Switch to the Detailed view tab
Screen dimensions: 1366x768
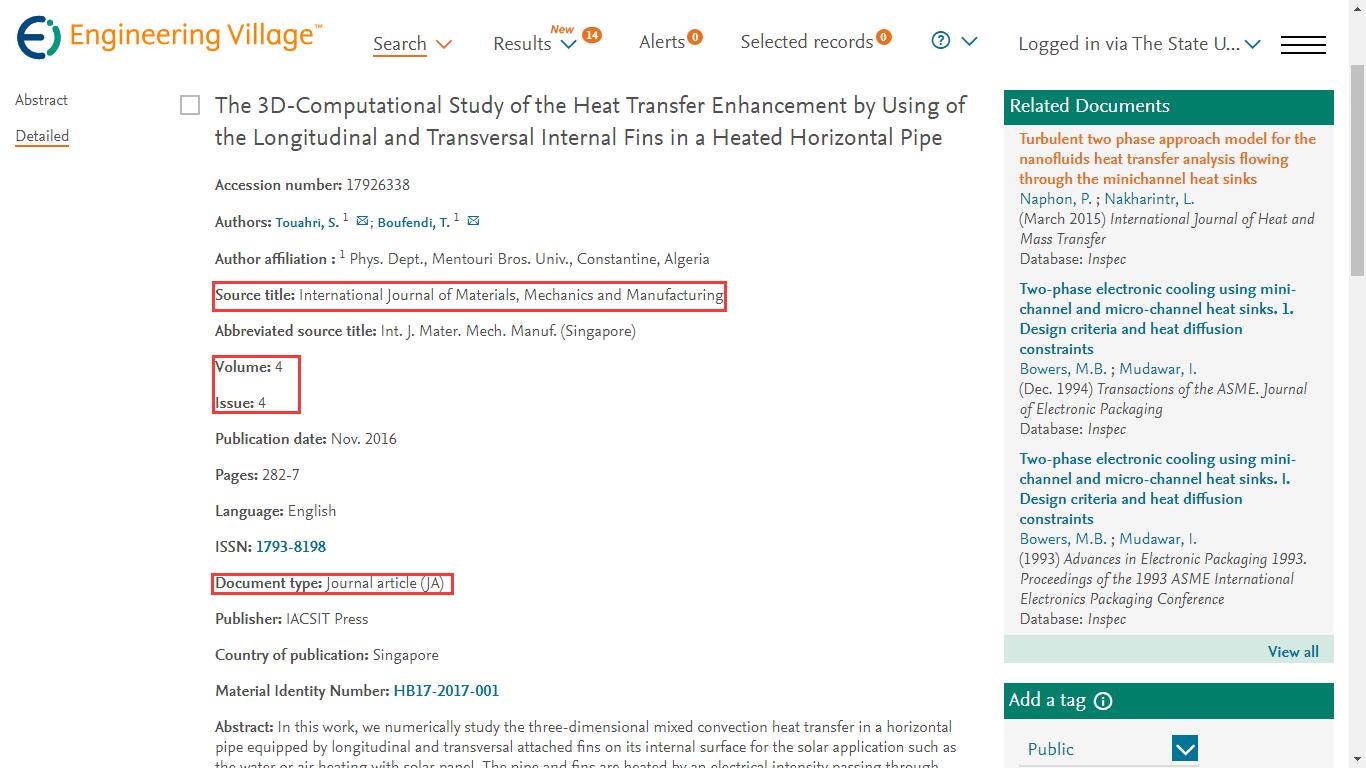(42, 136)
